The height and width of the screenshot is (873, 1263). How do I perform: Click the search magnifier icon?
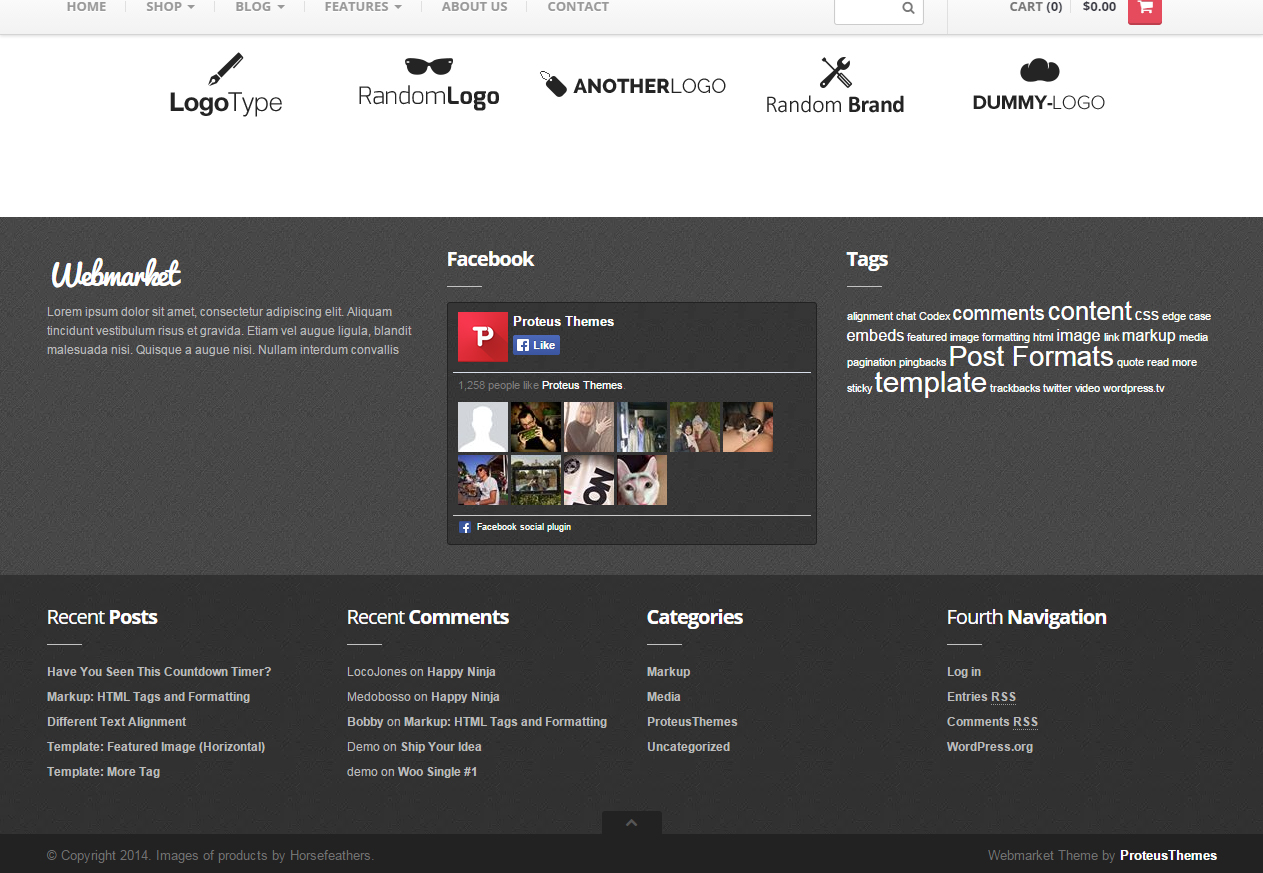(908, 8)
